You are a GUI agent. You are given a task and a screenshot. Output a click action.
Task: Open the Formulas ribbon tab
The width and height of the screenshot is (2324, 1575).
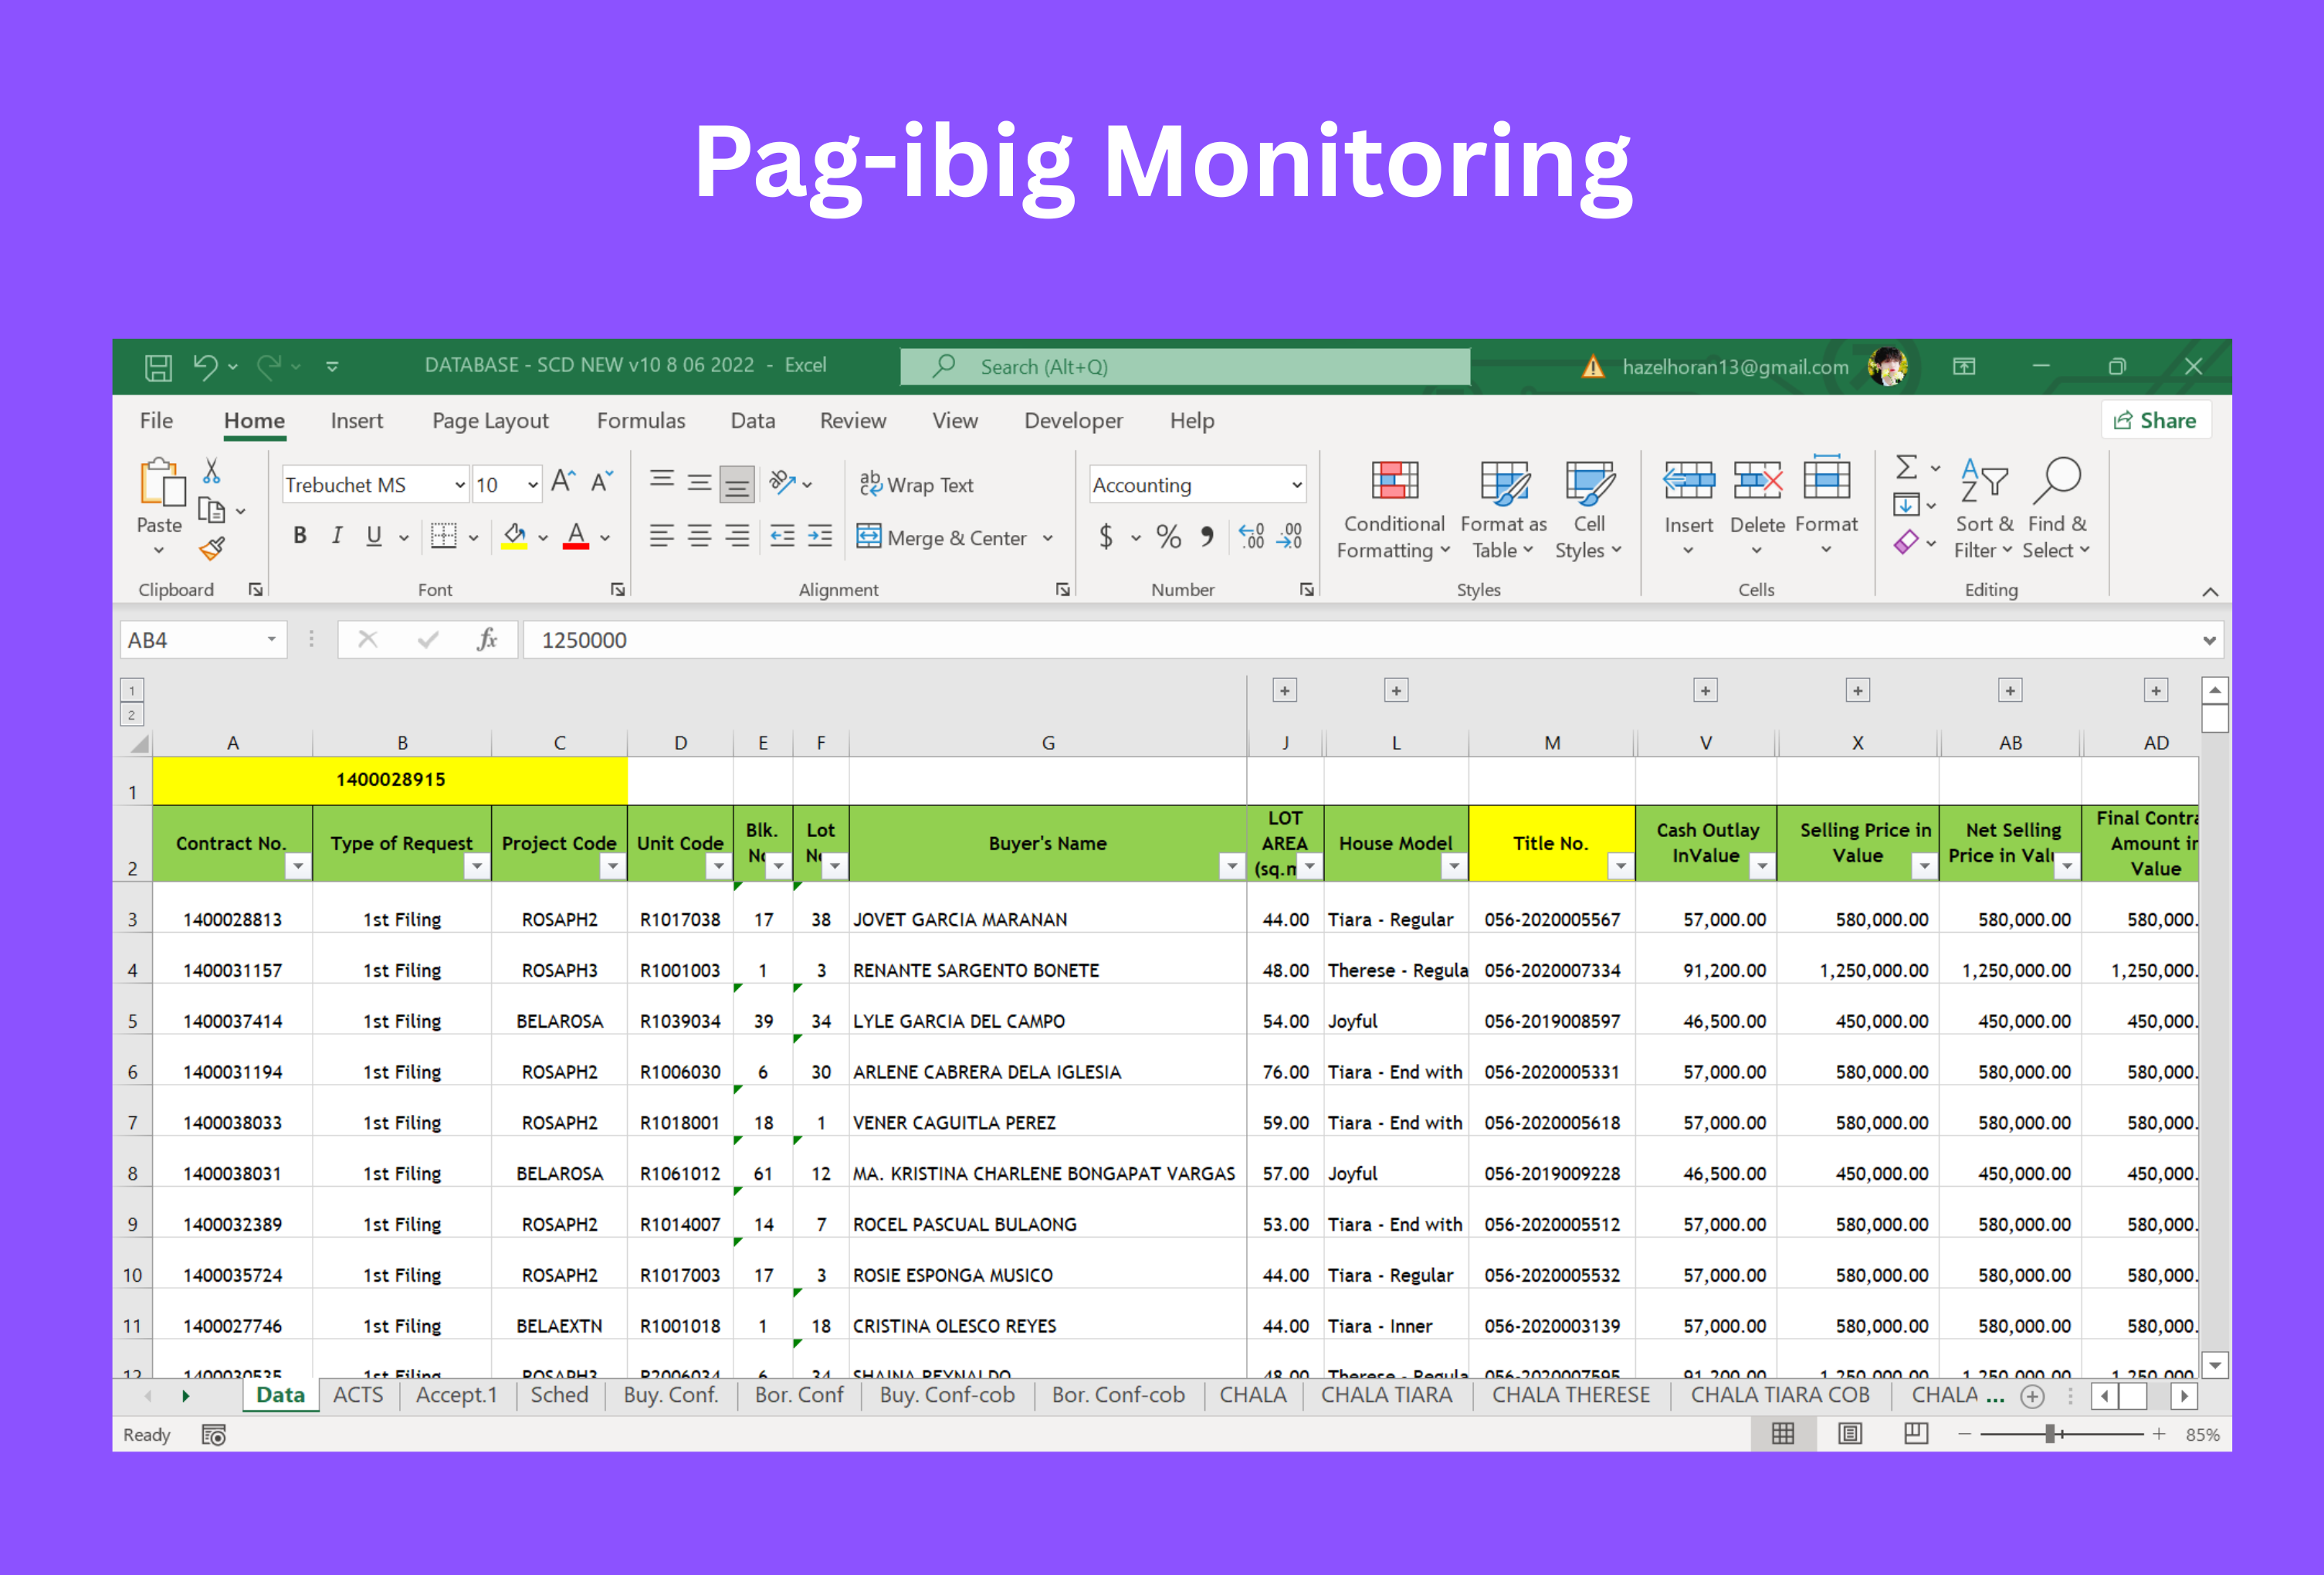click(640, 421)
